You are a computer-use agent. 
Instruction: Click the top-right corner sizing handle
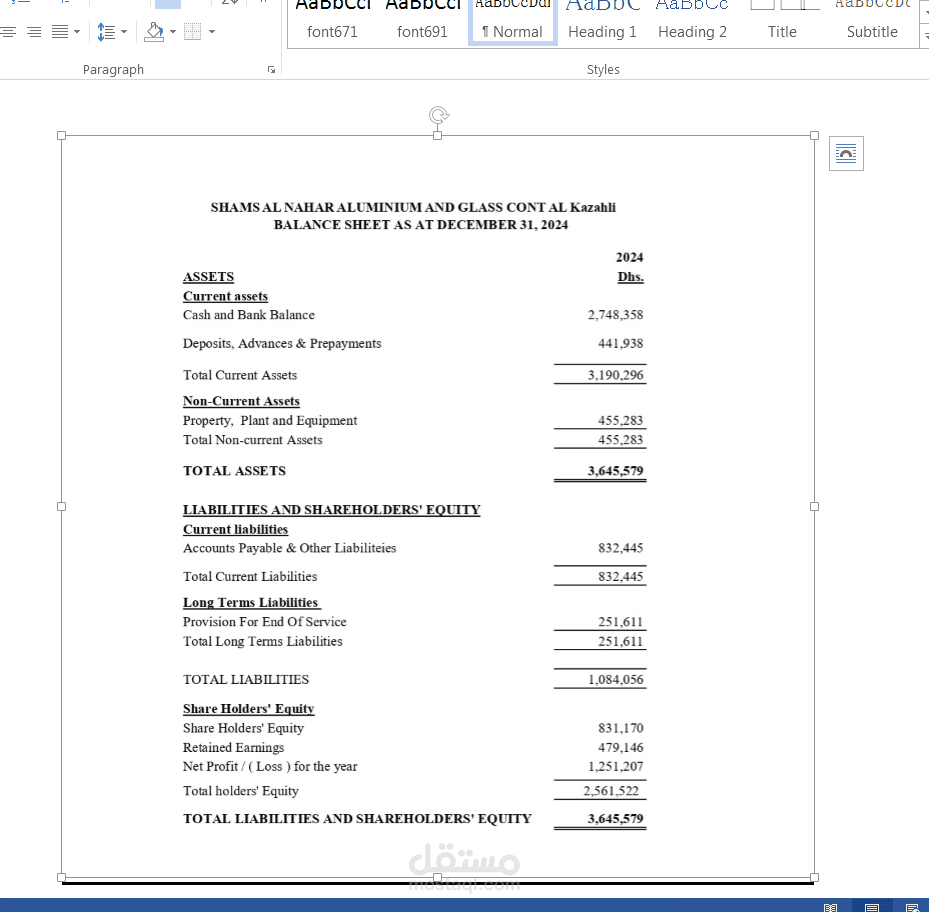(x=815, y=136)
